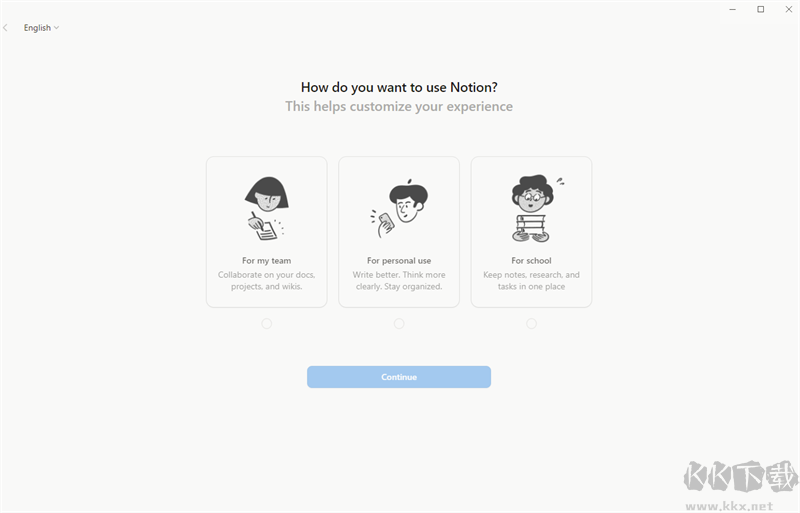
Task: Click the "How do you want to use Notion?" heading
Action: click(399, 87)
